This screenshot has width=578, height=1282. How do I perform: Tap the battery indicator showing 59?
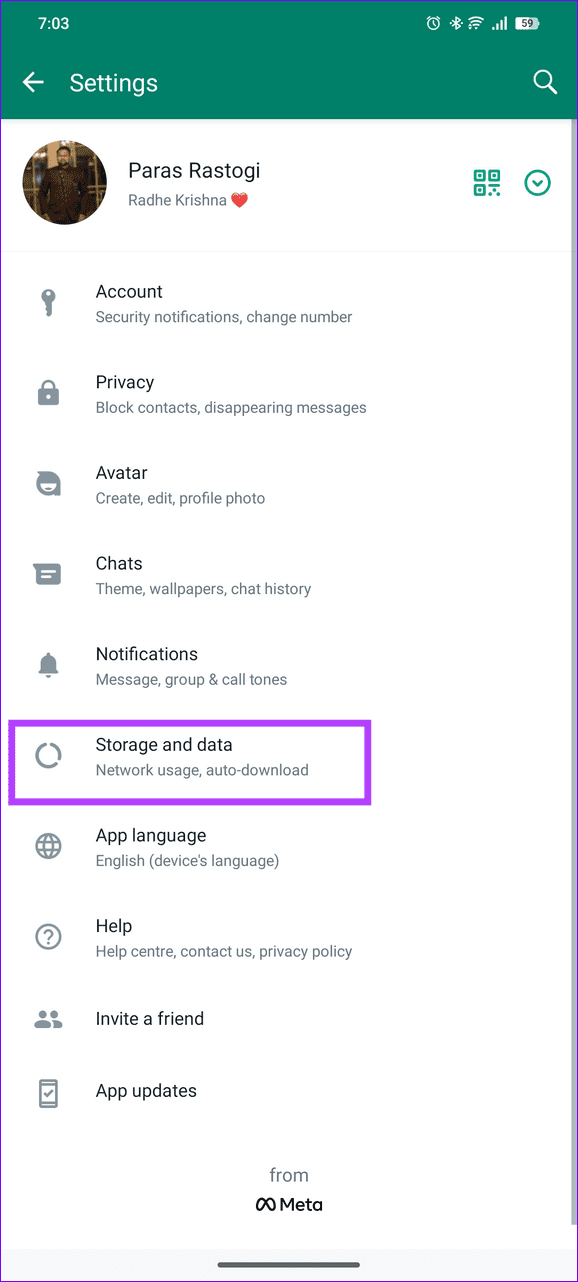tap(525, 22)
